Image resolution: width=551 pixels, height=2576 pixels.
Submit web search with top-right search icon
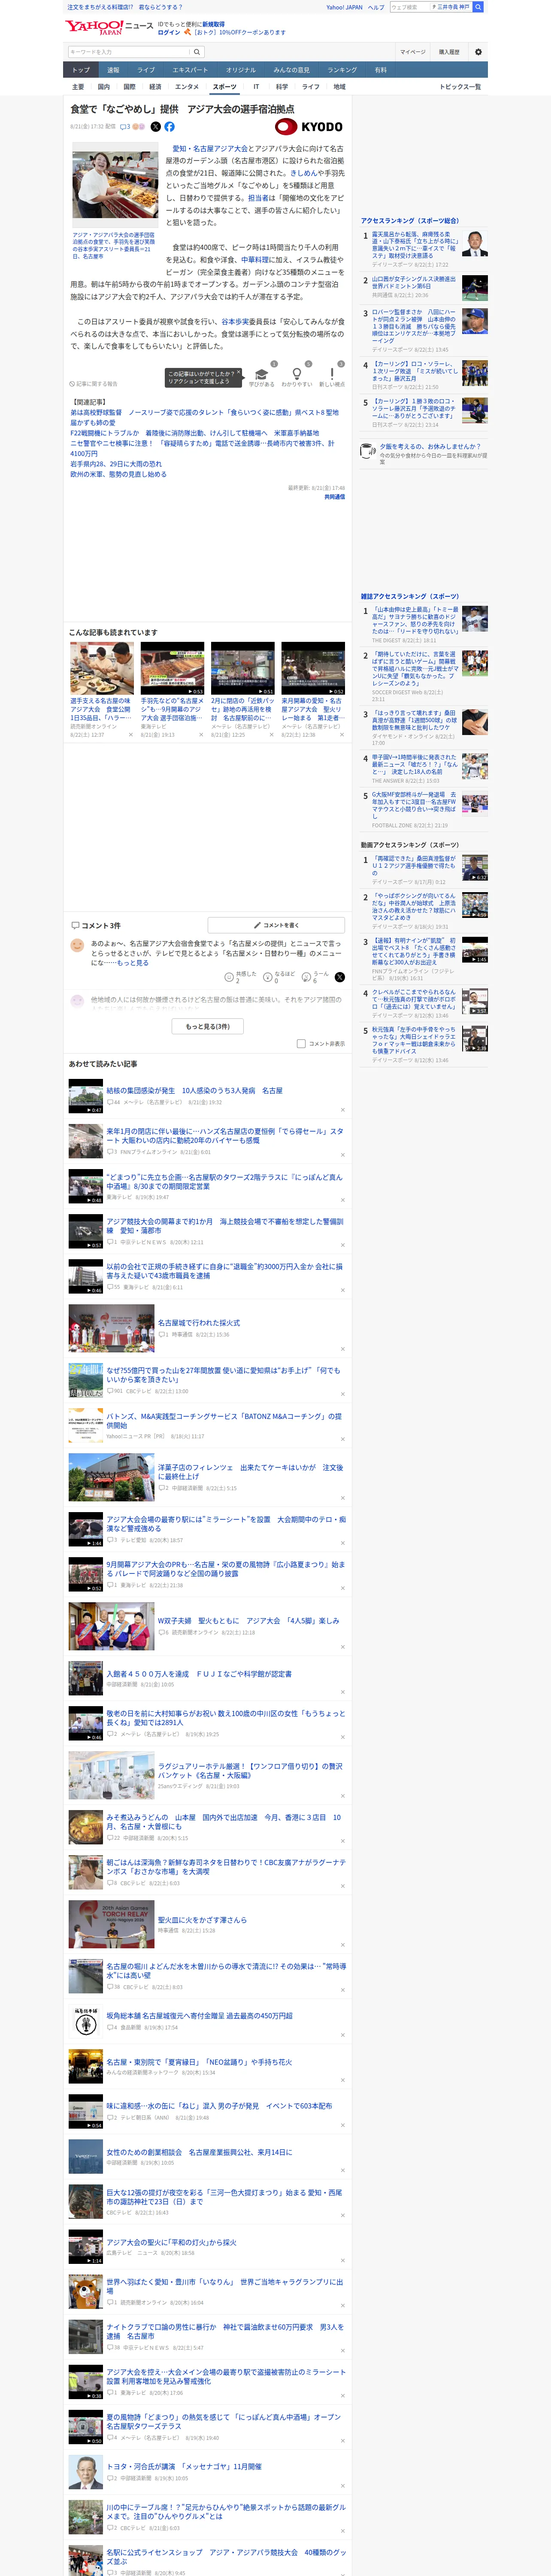click(x=478, y=7)
